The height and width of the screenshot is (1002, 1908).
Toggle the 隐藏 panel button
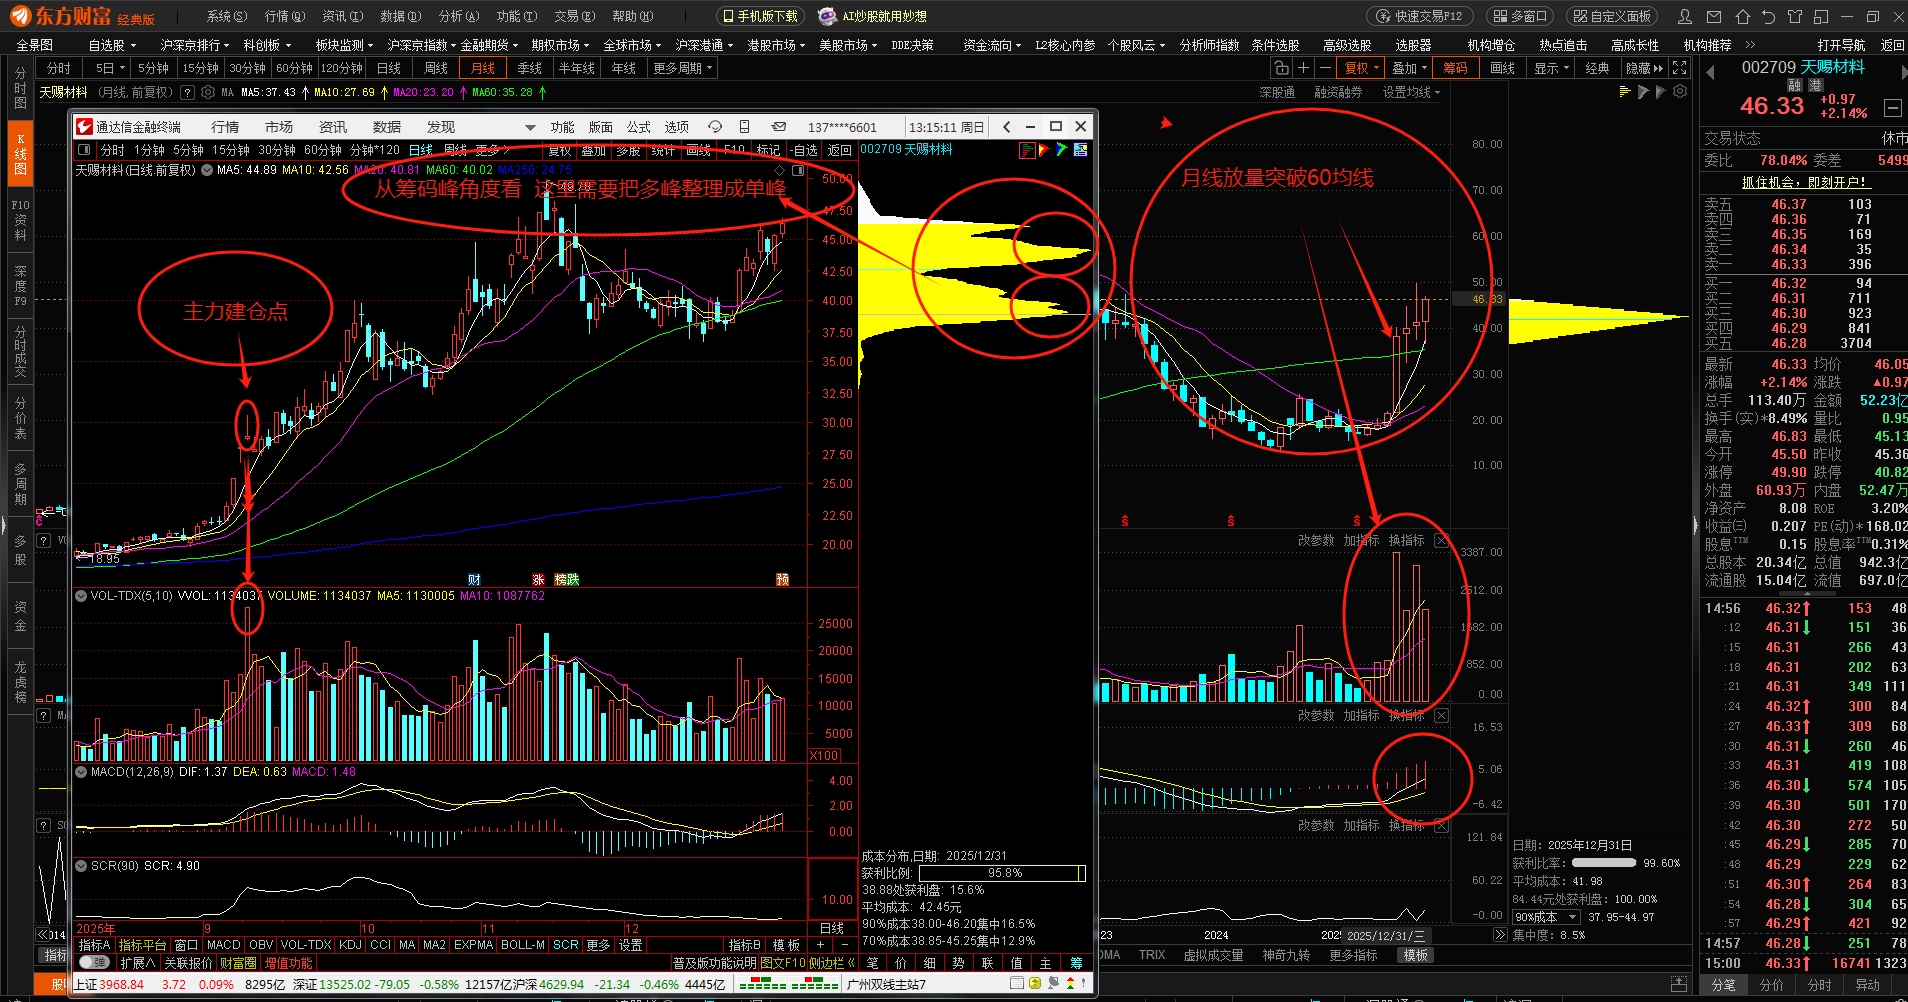pos(1644,68)
